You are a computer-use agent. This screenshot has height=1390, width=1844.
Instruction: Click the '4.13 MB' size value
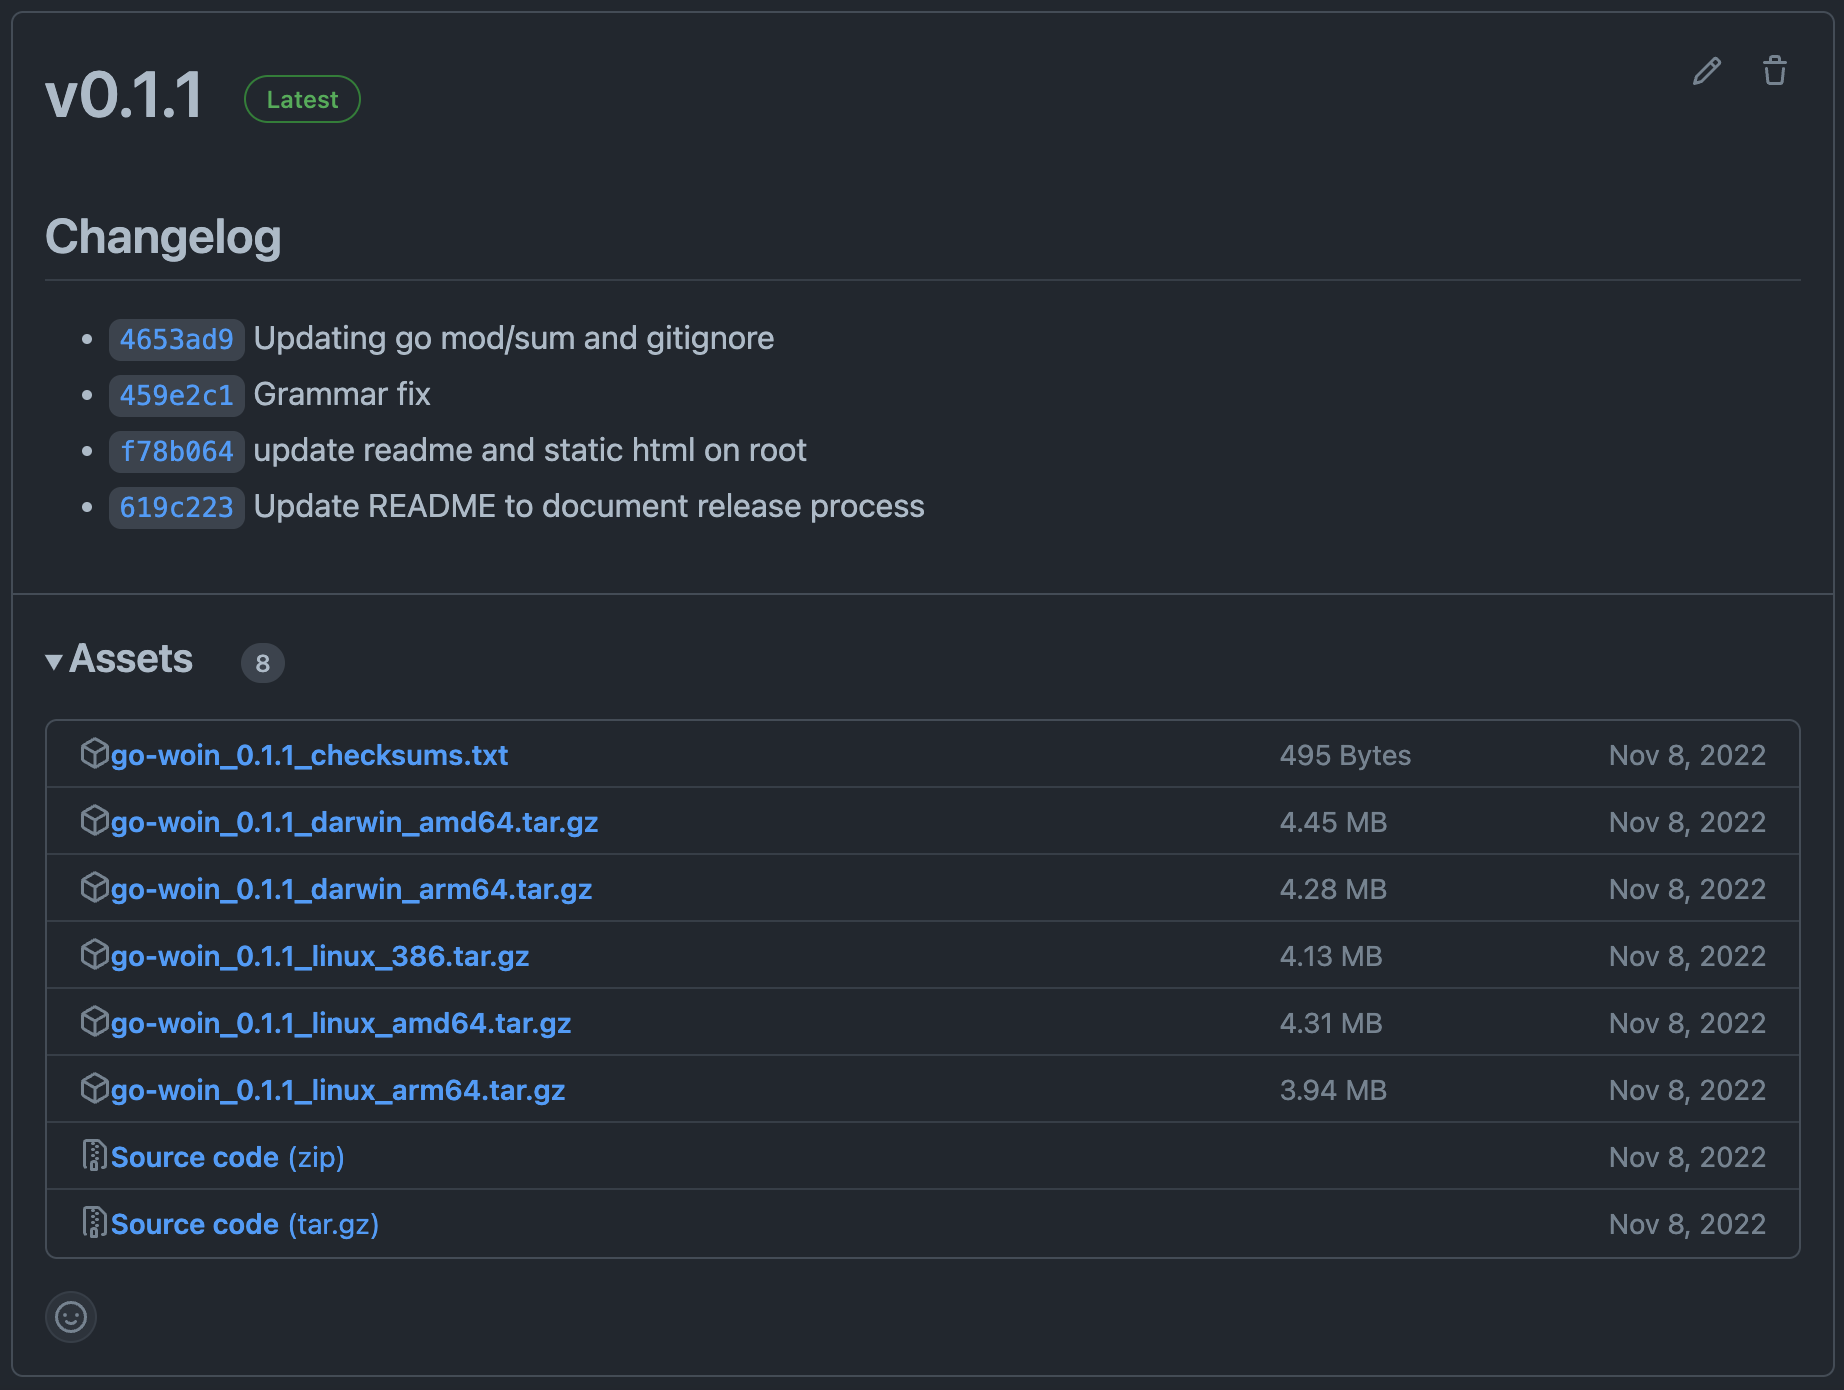[1331, 956]
